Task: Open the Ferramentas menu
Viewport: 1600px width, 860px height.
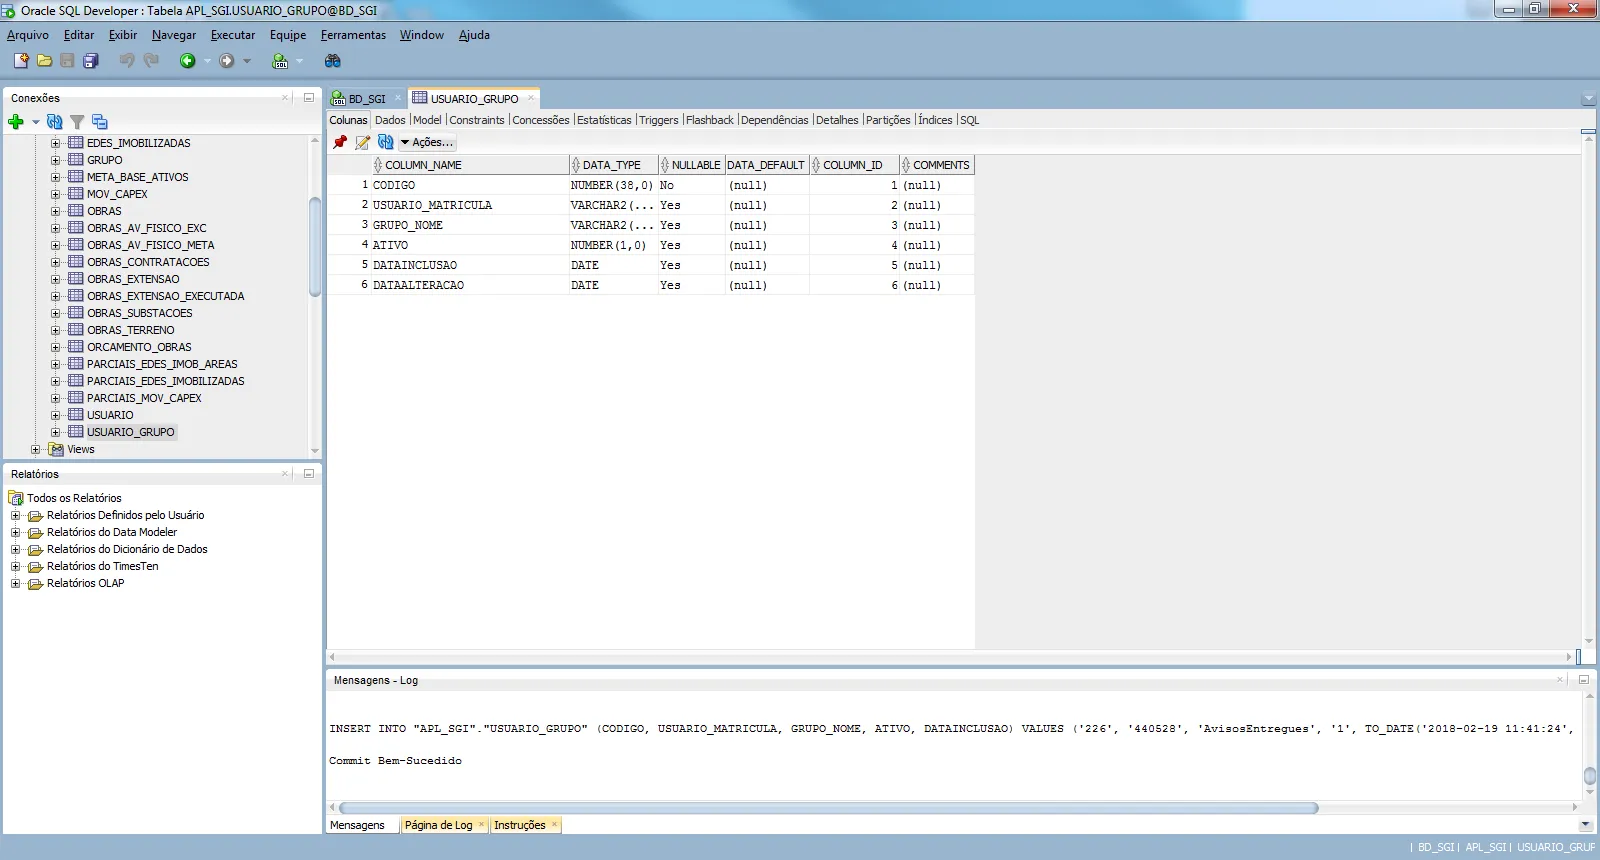Action: [353, 35]
